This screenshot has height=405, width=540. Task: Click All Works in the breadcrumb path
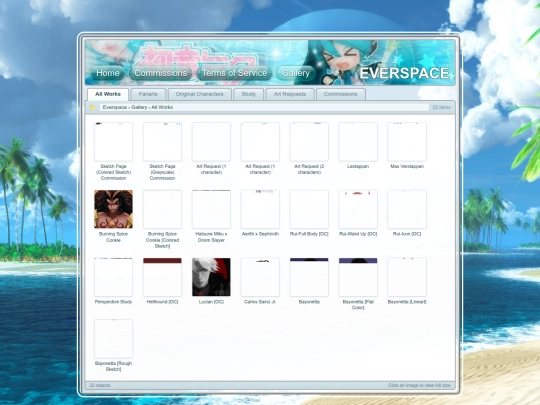click(162, 107)
